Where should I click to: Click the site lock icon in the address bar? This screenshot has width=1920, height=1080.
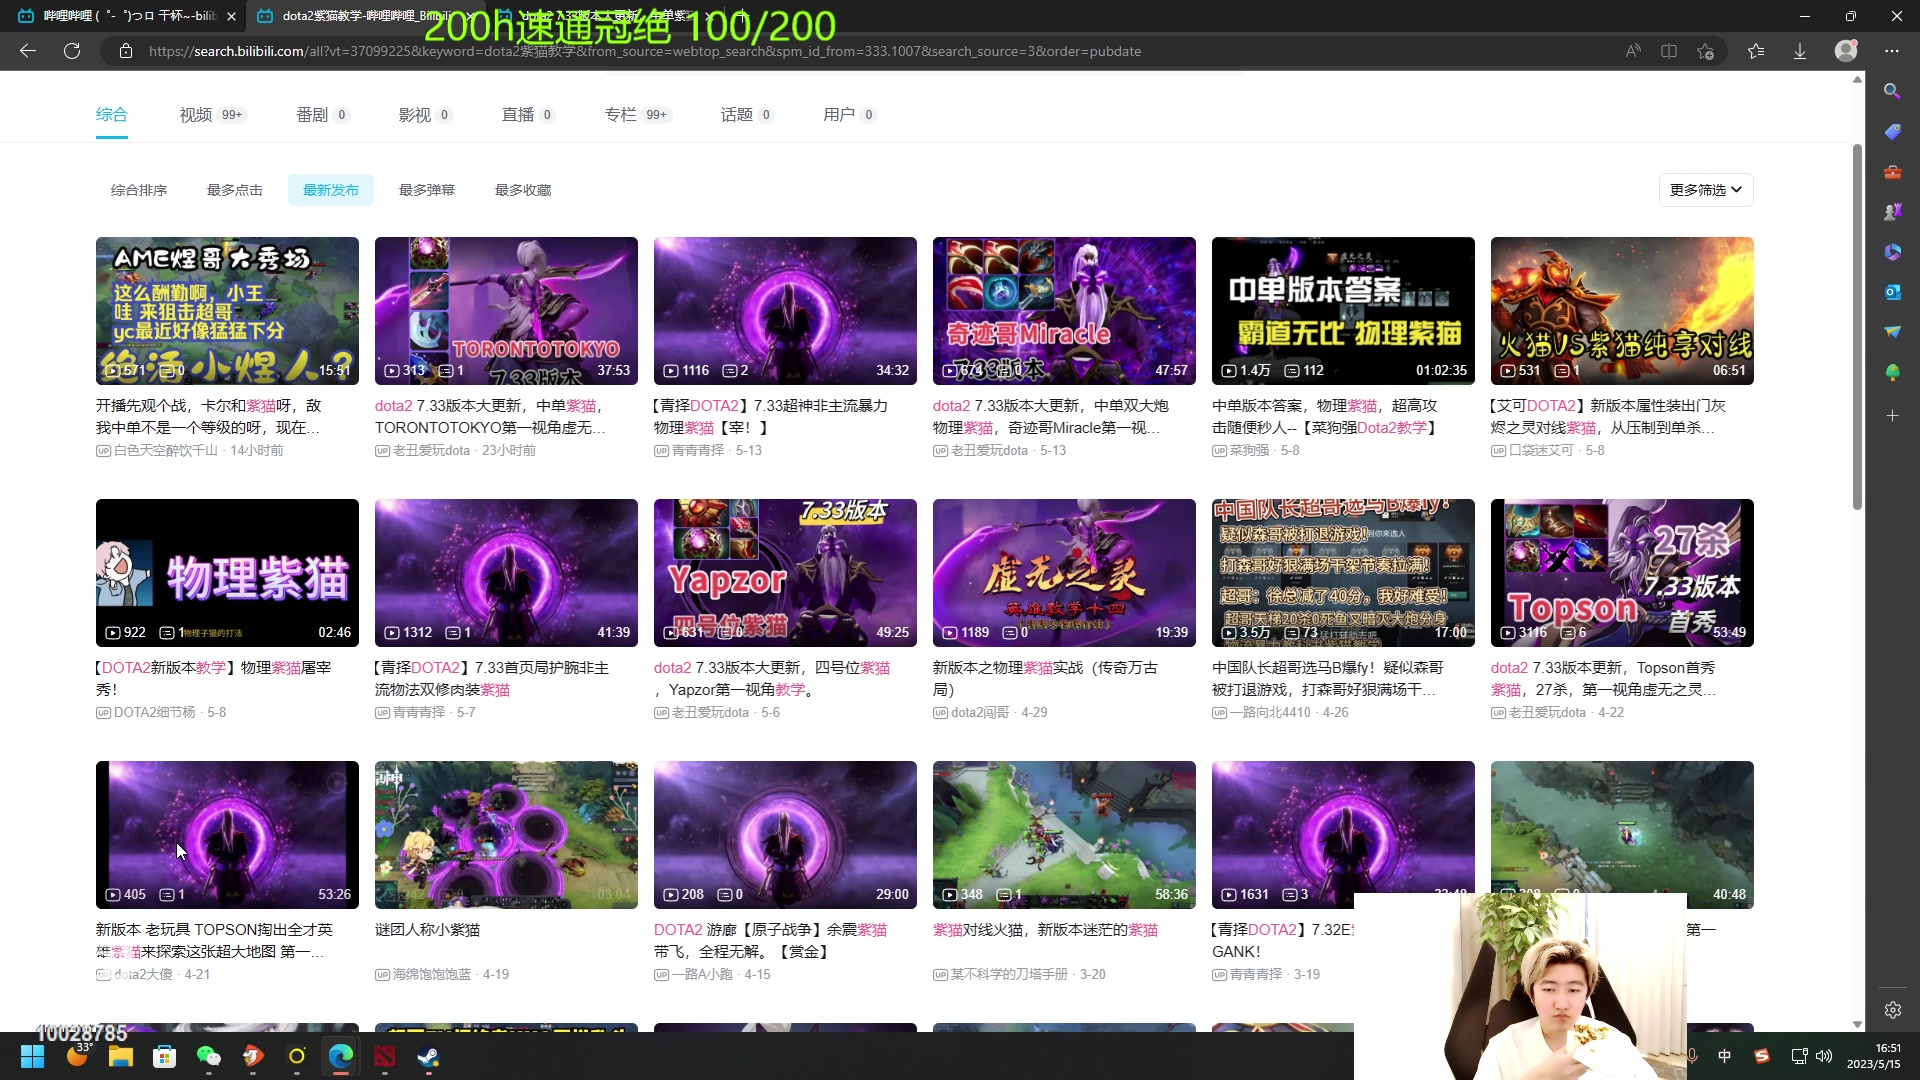click(126, 51)
